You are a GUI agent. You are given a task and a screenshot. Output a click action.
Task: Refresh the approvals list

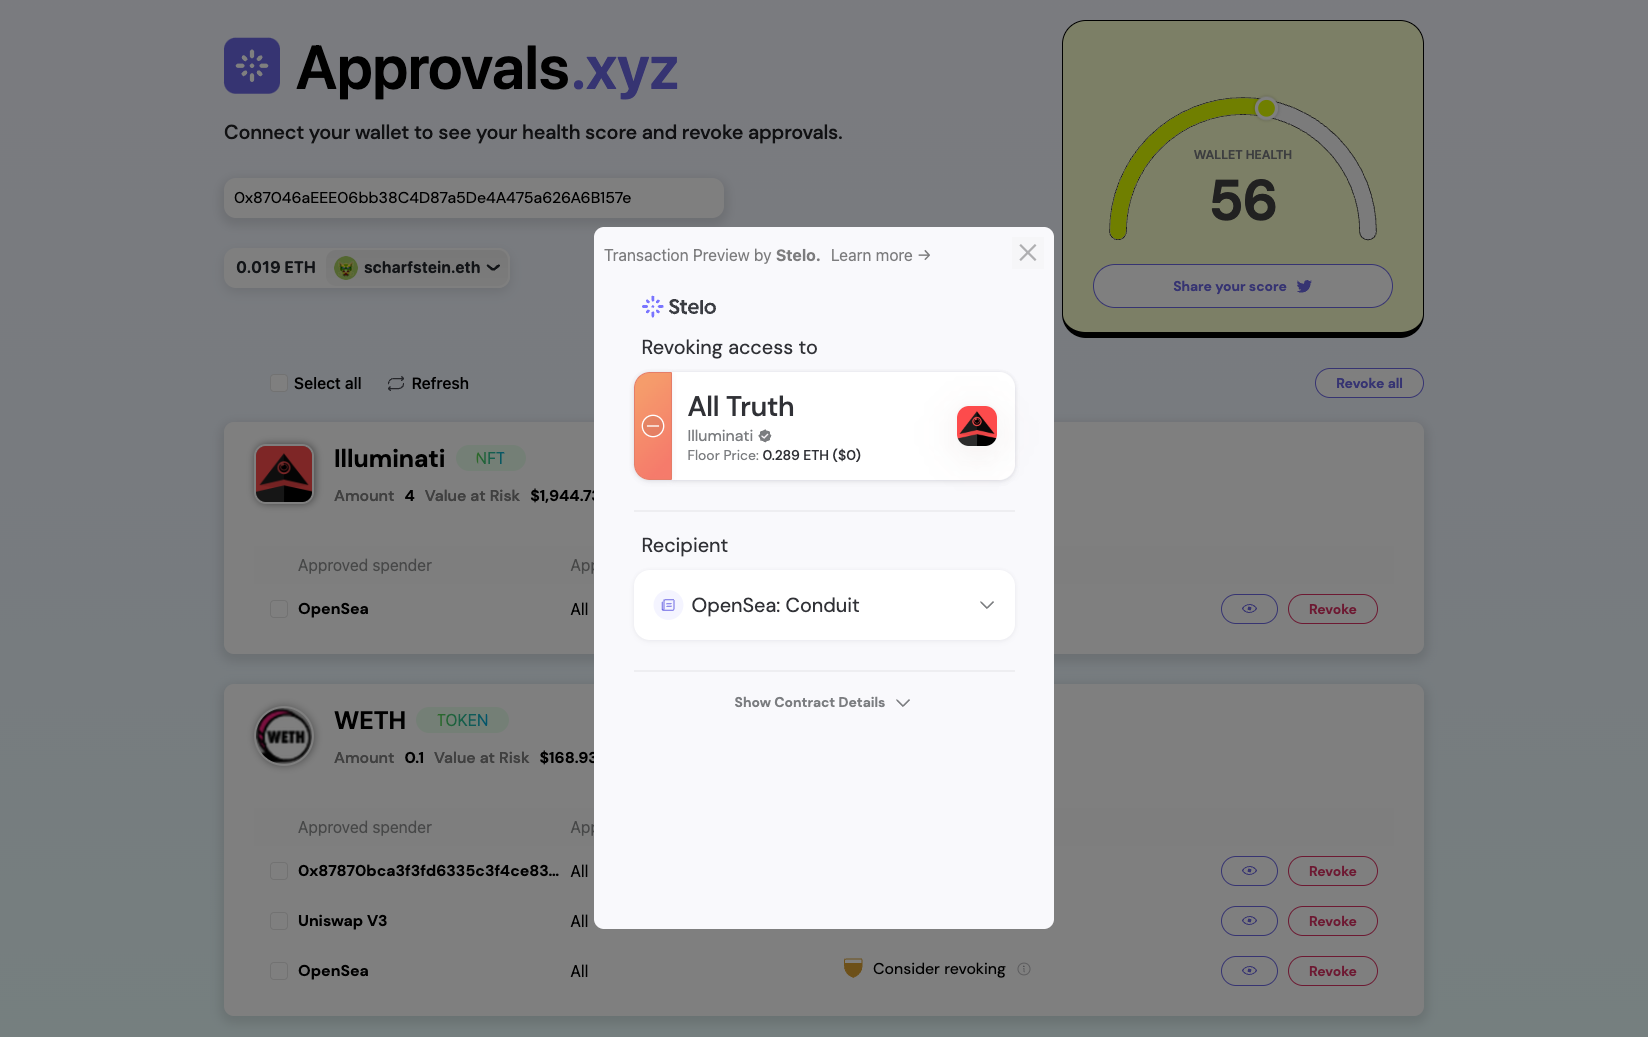point(428,383)
